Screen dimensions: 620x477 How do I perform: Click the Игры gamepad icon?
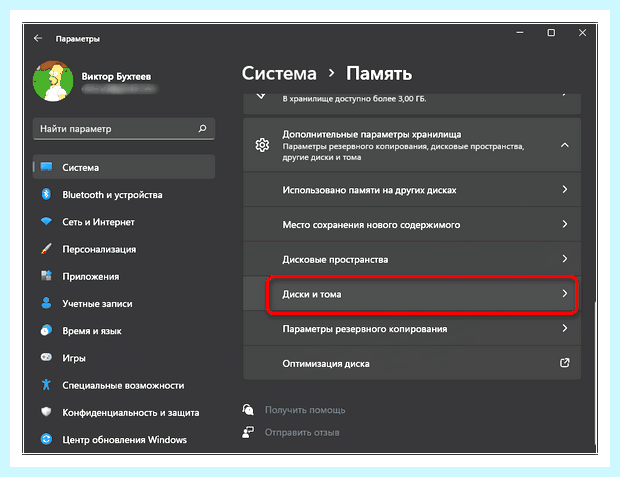46,358
